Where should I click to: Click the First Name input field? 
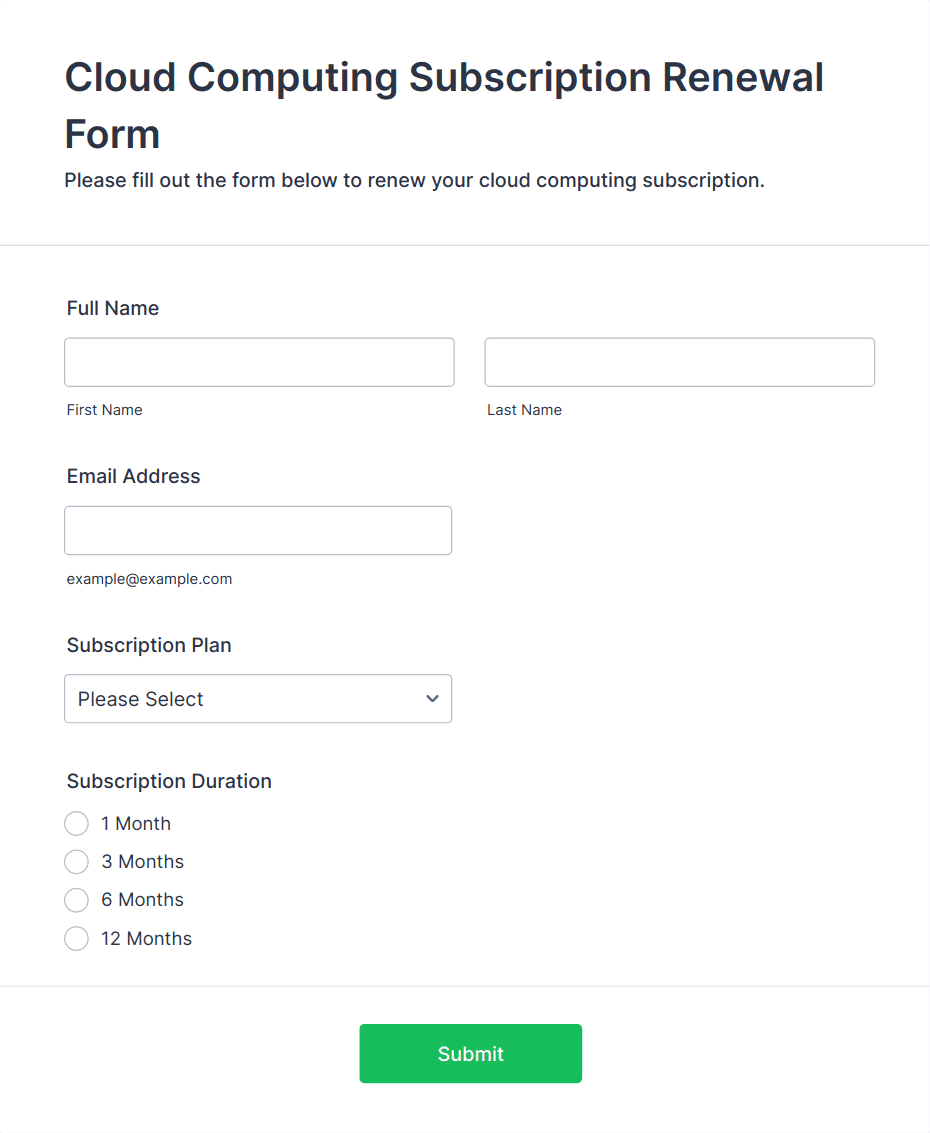(259, 362)
